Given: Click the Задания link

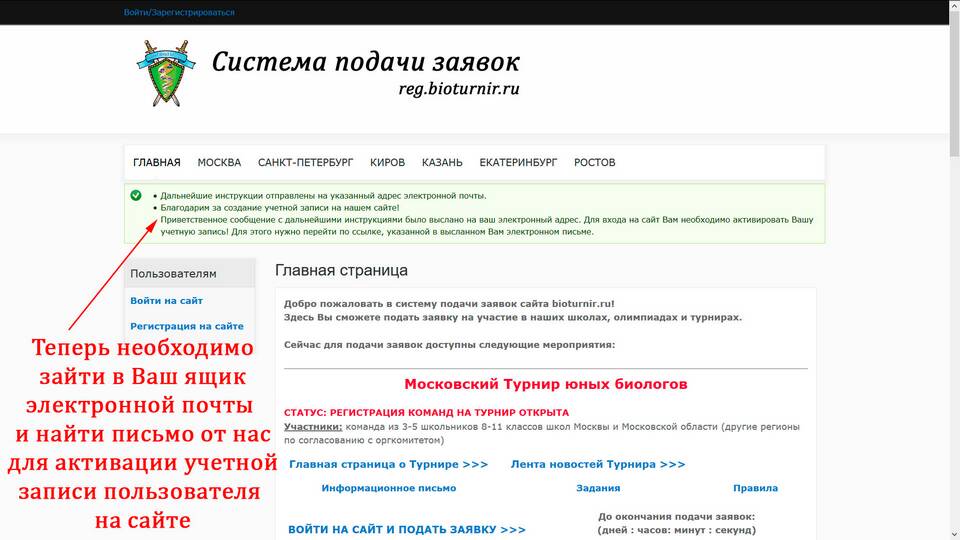Looking at the screenshot, I should click(x=598, y=488).
